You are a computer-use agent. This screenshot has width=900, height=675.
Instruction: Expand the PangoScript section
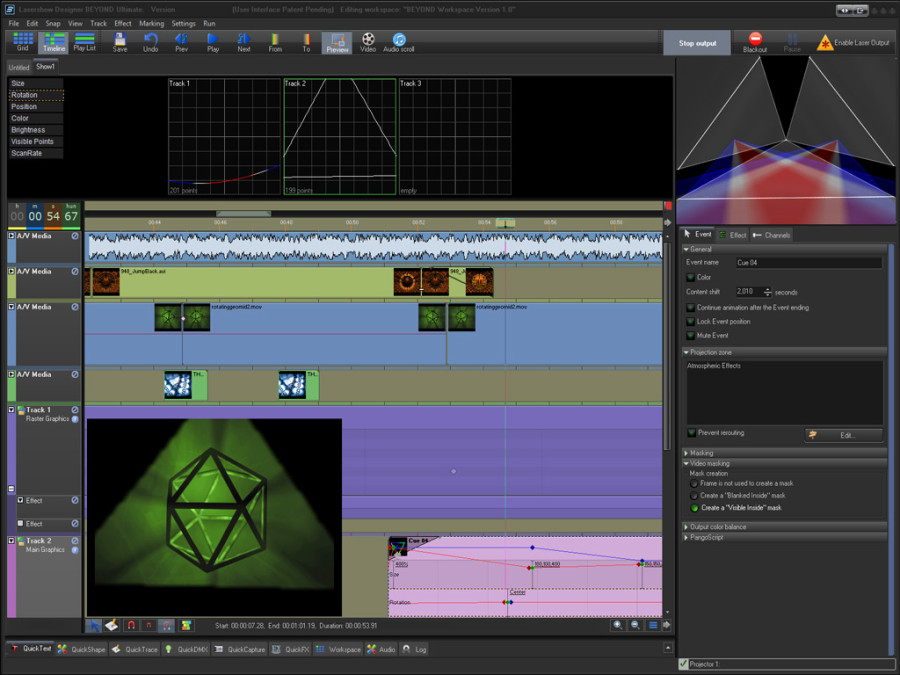pyautogui.click(x=708, y=537)
